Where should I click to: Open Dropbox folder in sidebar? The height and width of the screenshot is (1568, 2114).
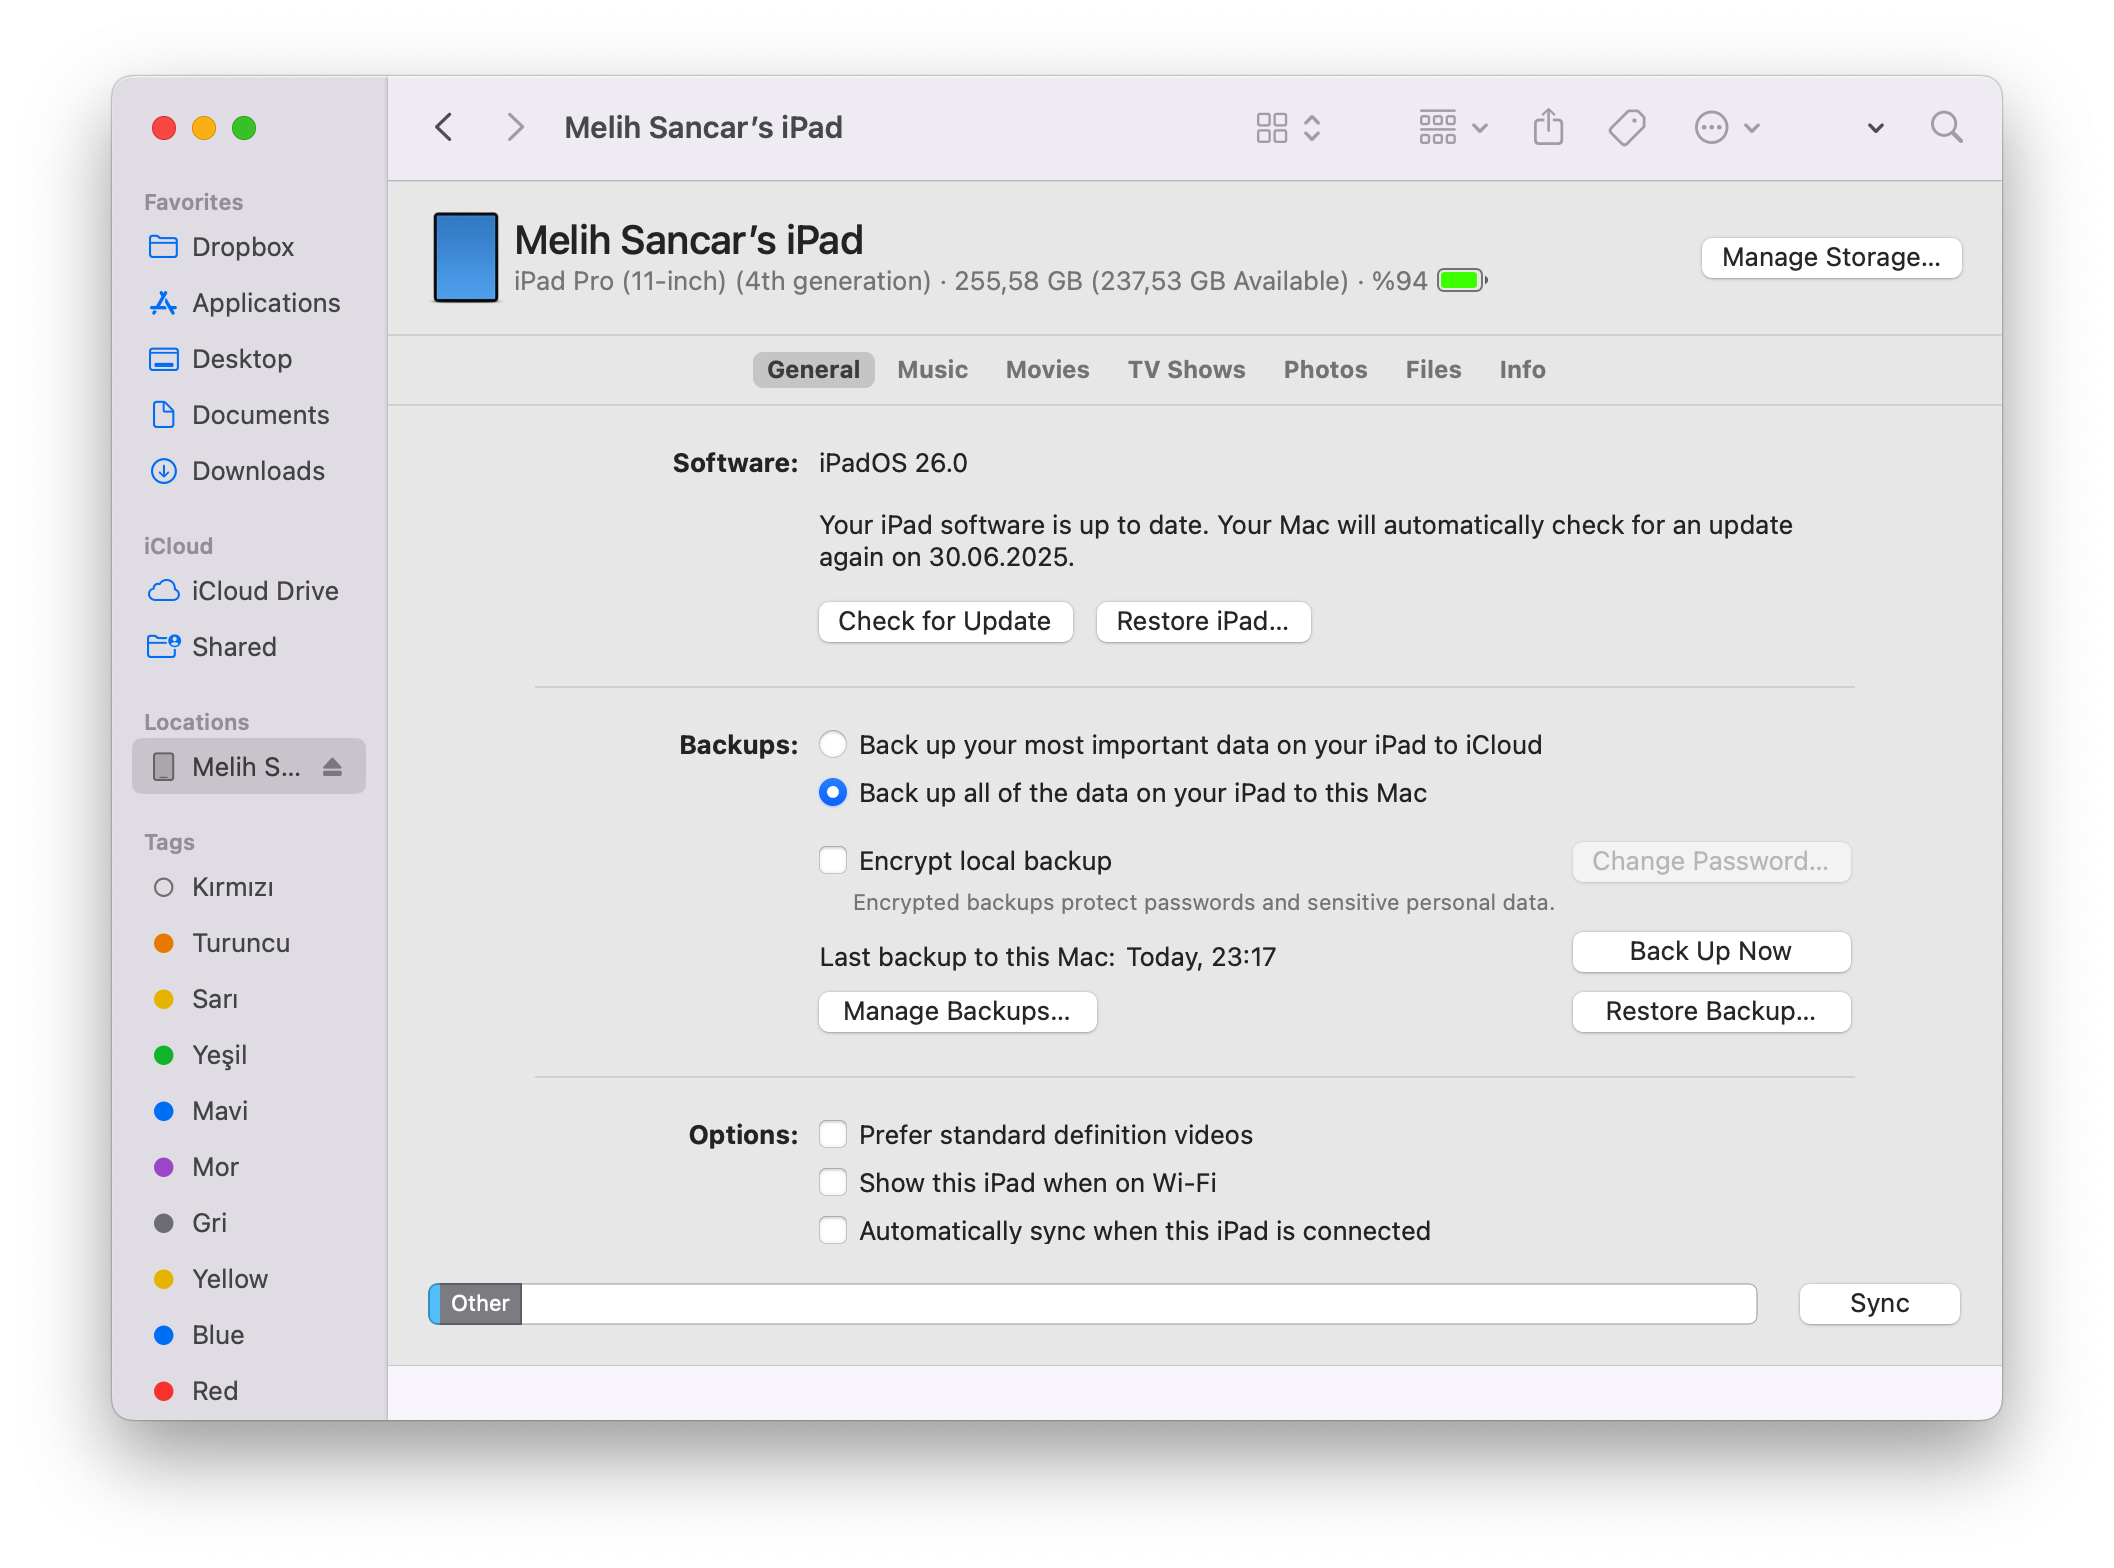click(x=242, y=247)
